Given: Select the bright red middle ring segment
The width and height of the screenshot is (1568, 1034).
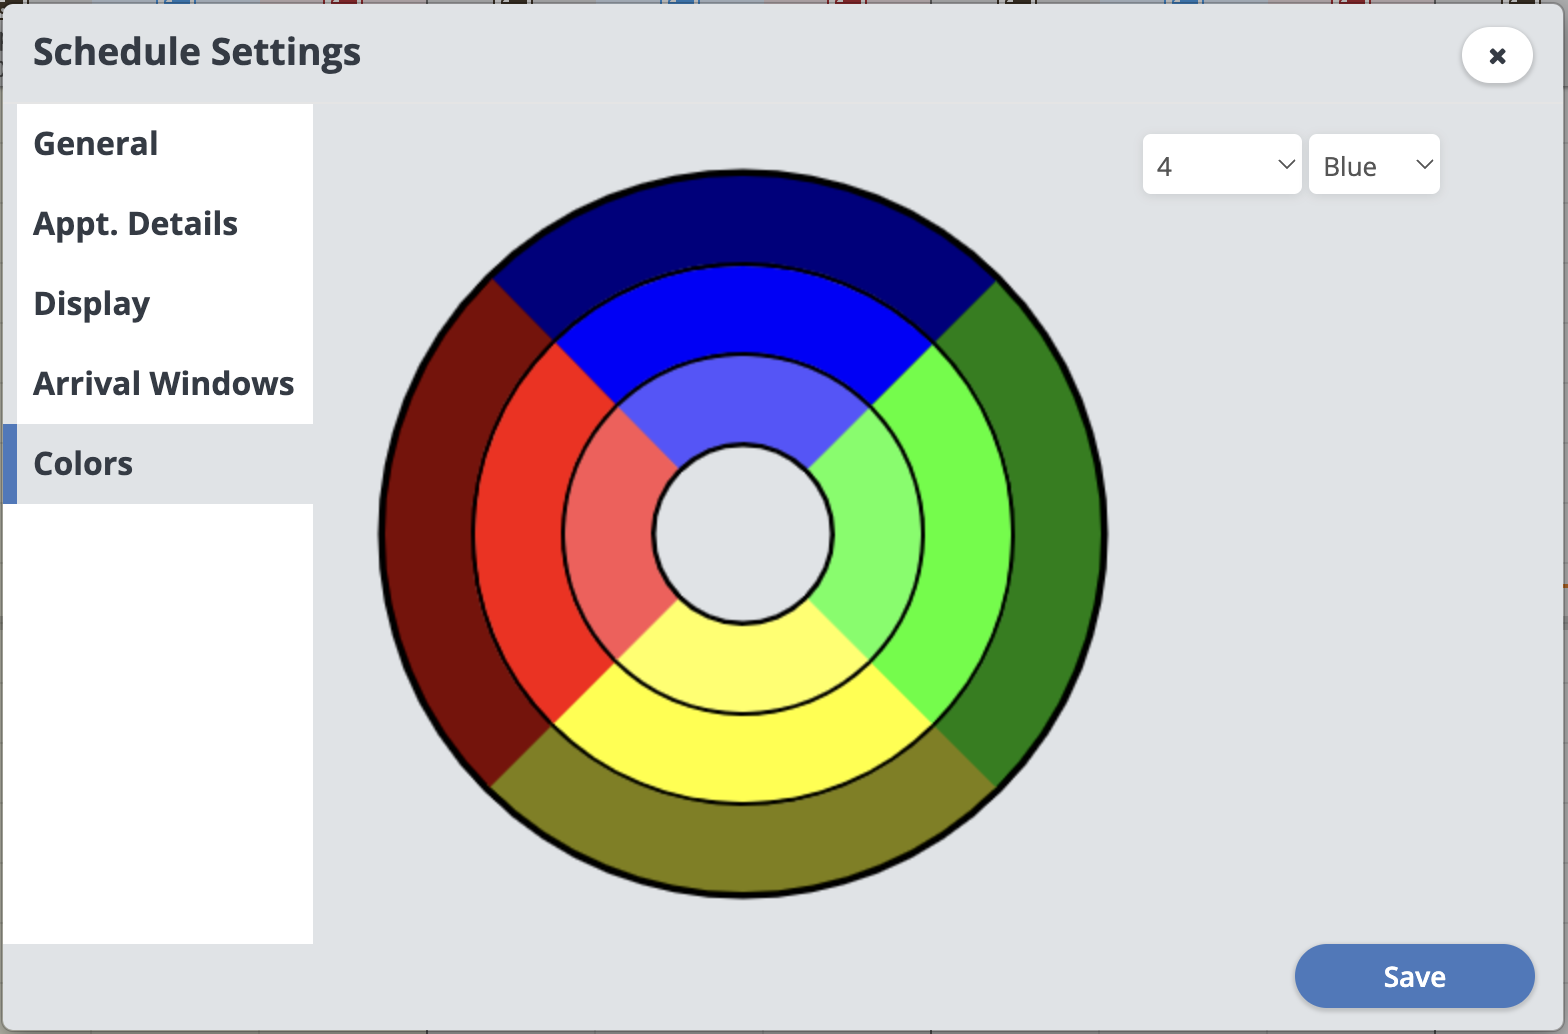Looking at the screenshot, I should click(x=518, y=533).
